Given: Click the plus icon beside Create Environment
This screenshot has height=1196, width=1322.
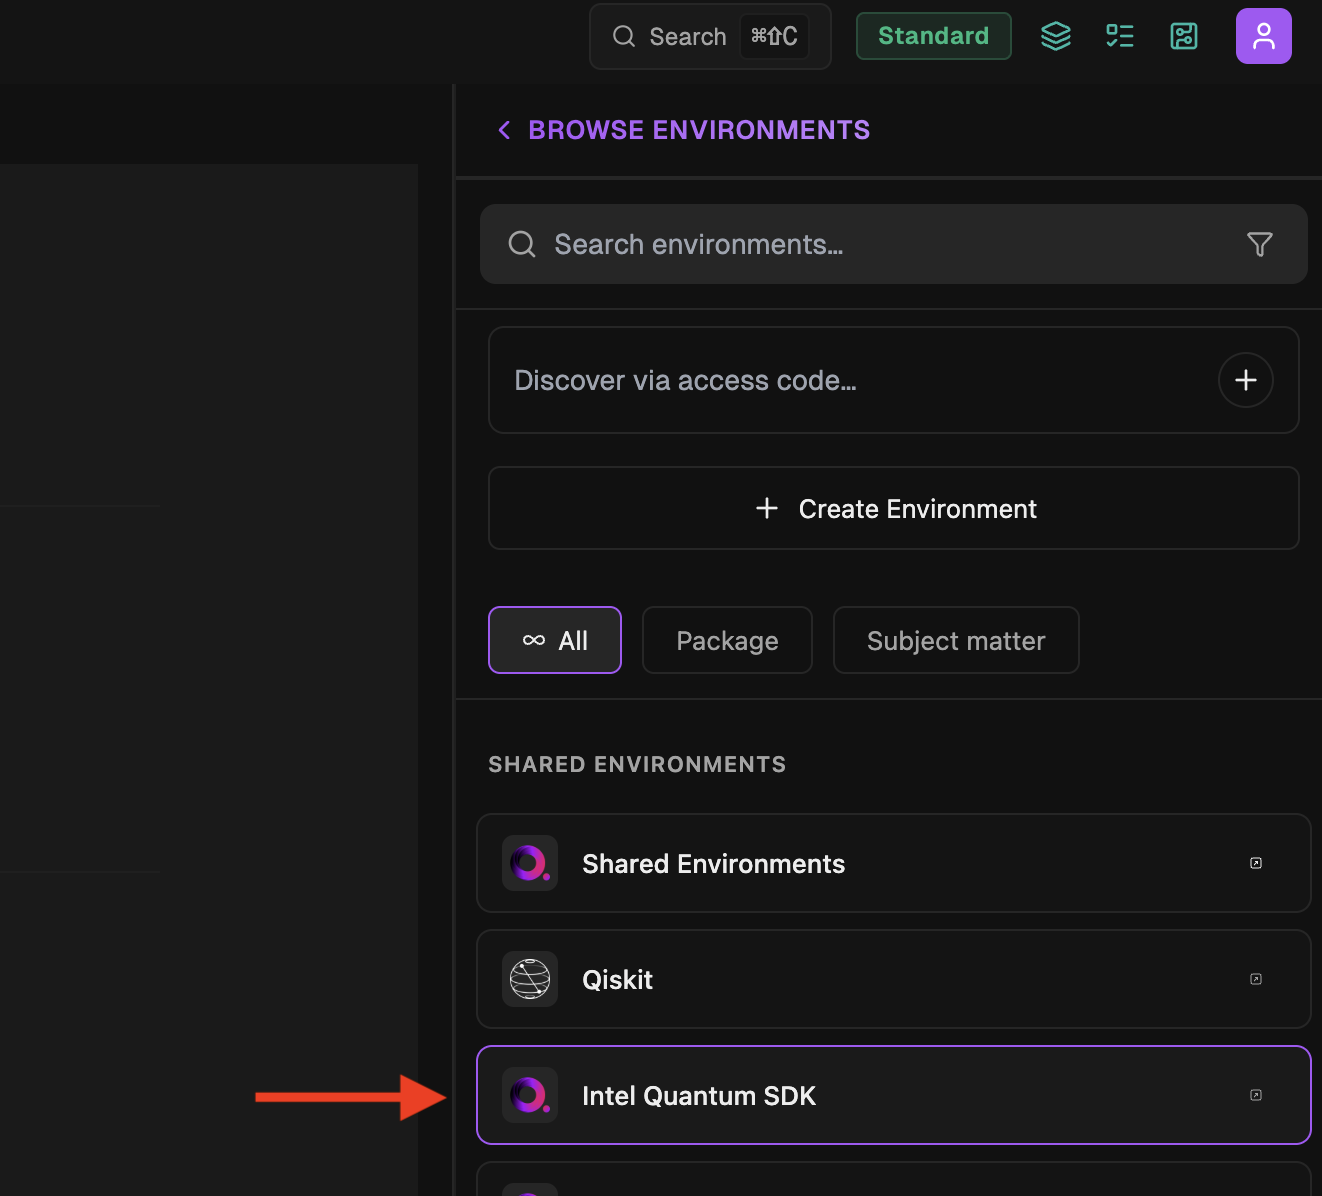Looking at the screenshot, I should pyautogui.click(x=767, y=508).
